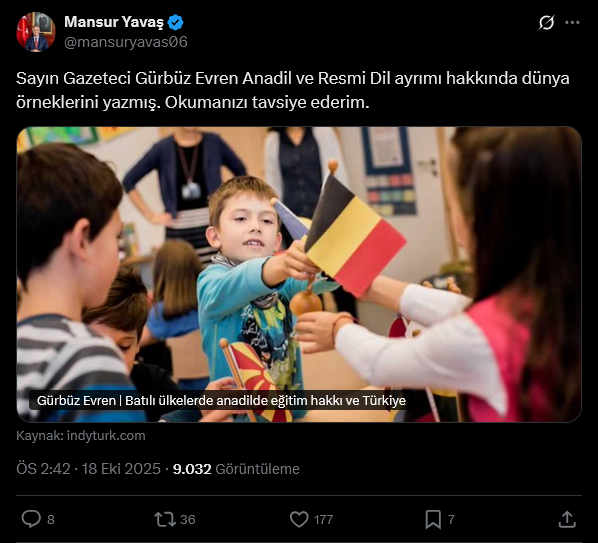This screenshot has width=598, height=543.
Task: Open Mansur Yavaş profile picture
Action: pos(36,32)
